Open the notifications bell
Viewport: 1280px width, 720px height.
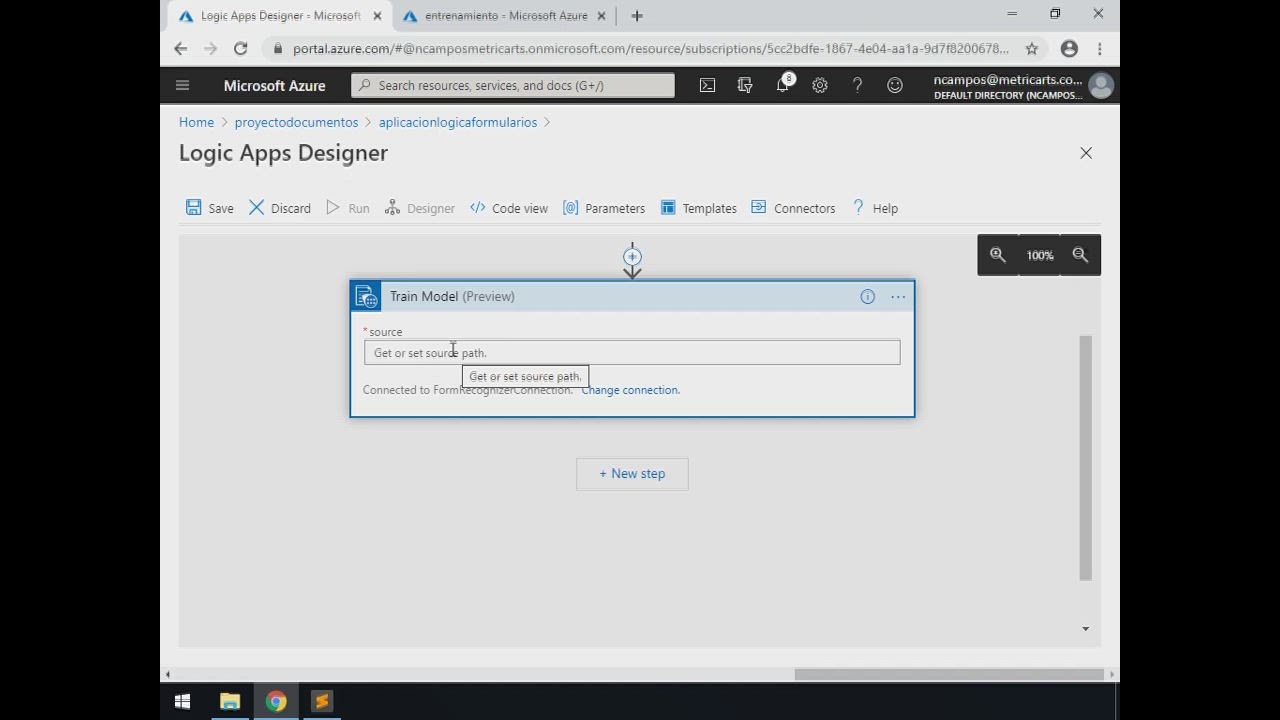(x=782, y=86)
